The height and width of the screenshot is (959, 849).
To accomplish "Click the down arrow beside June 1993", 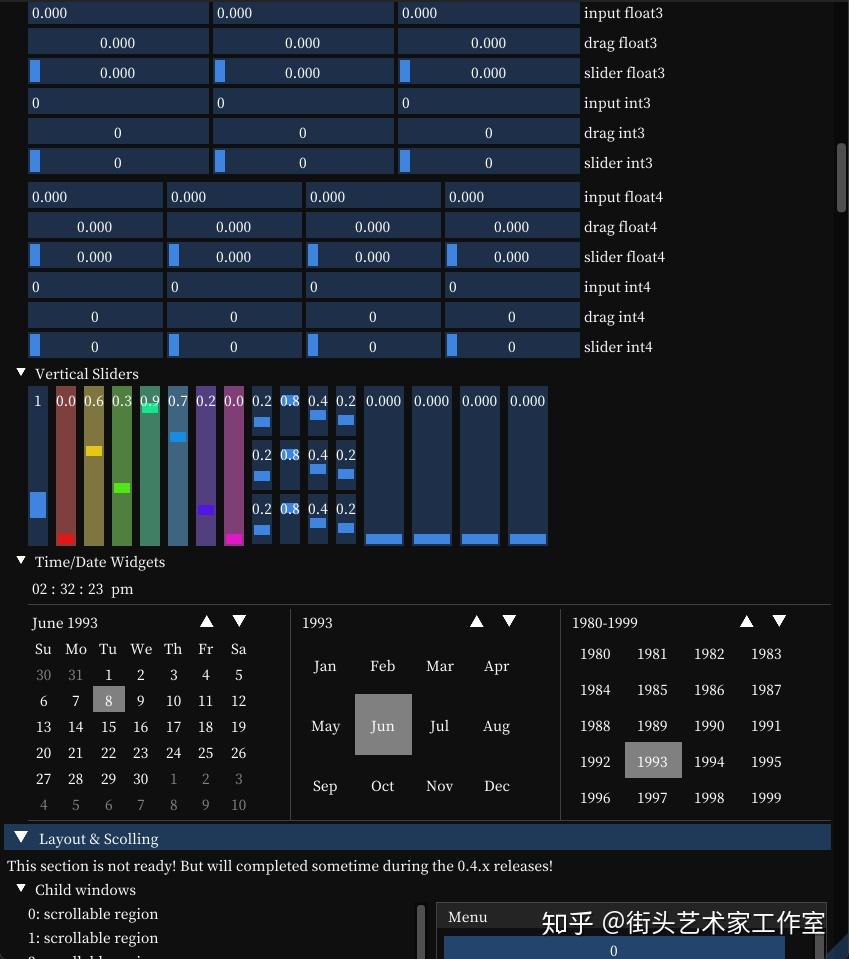I will click(238, 621).
